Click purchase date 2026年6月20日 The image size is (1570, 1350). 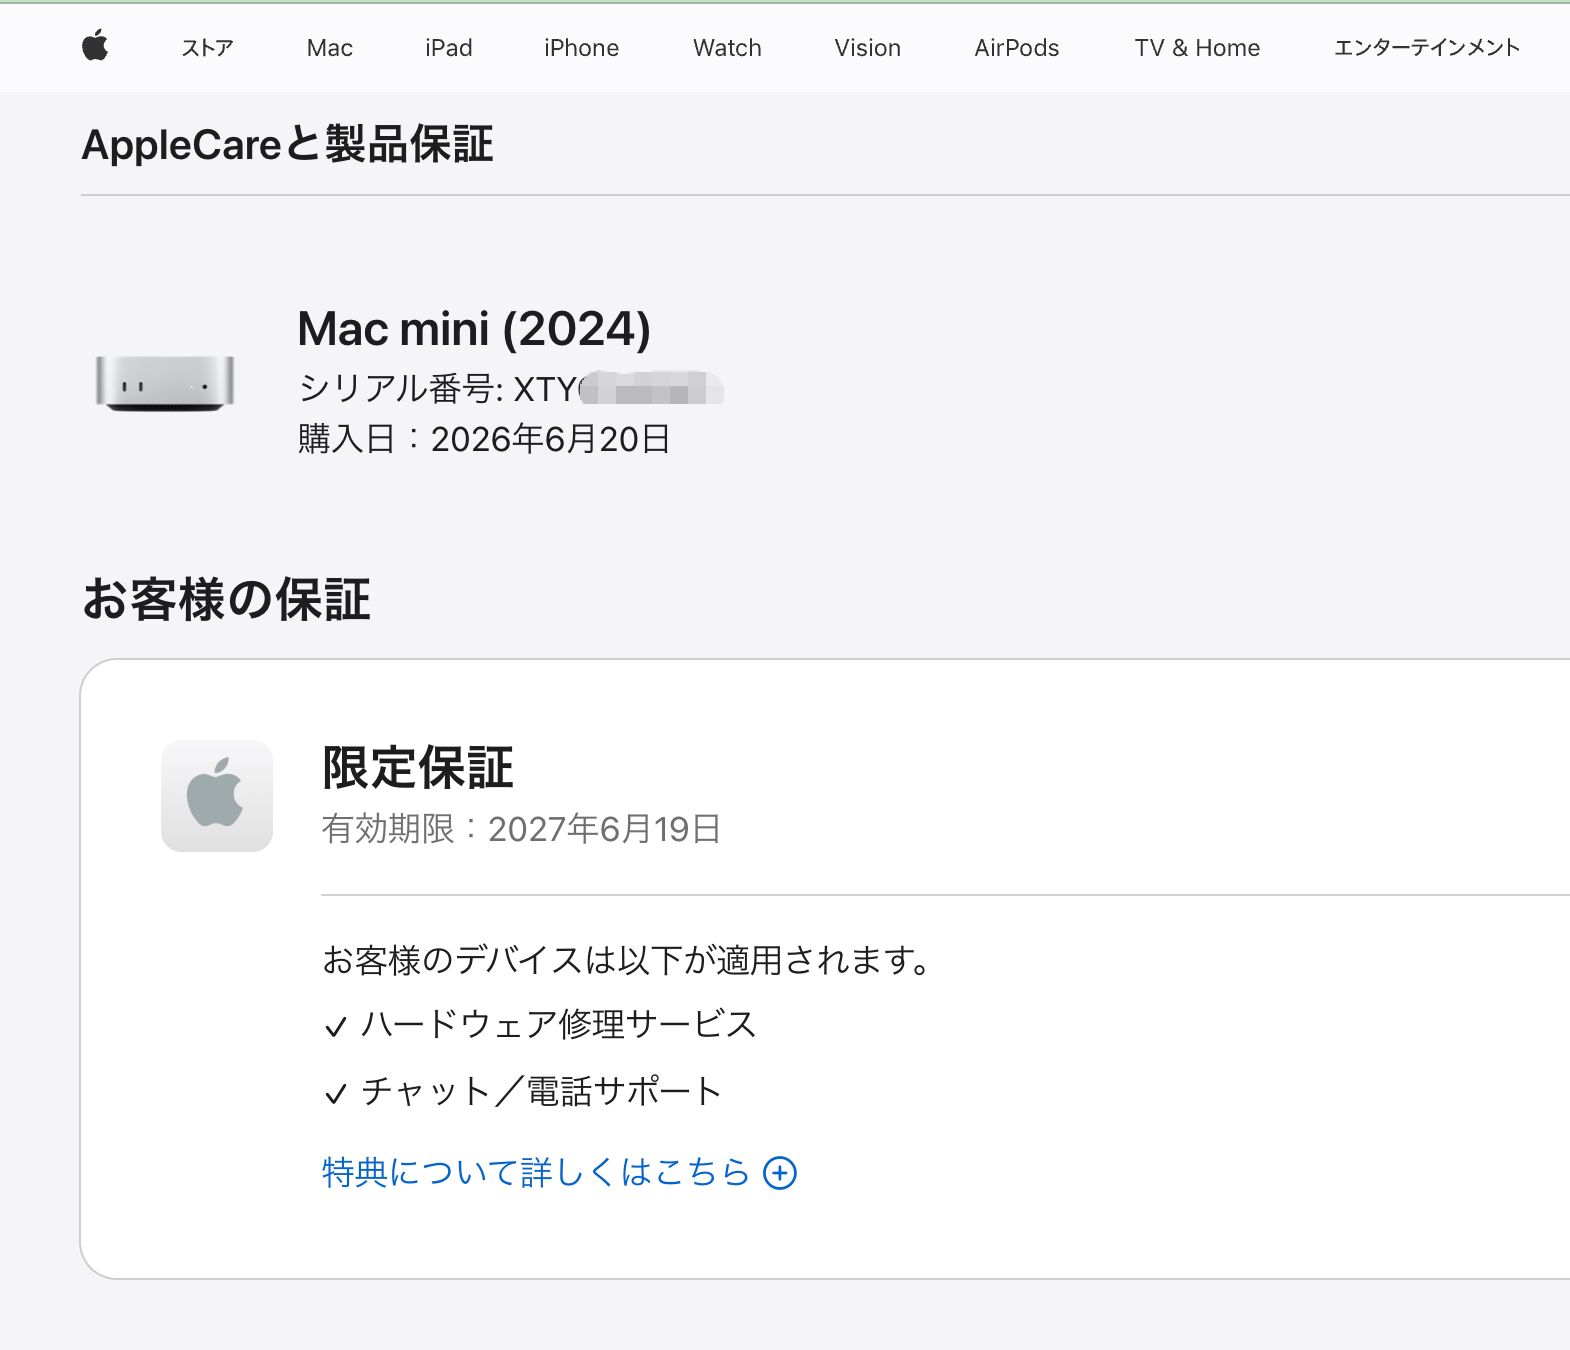click(551, 439)
